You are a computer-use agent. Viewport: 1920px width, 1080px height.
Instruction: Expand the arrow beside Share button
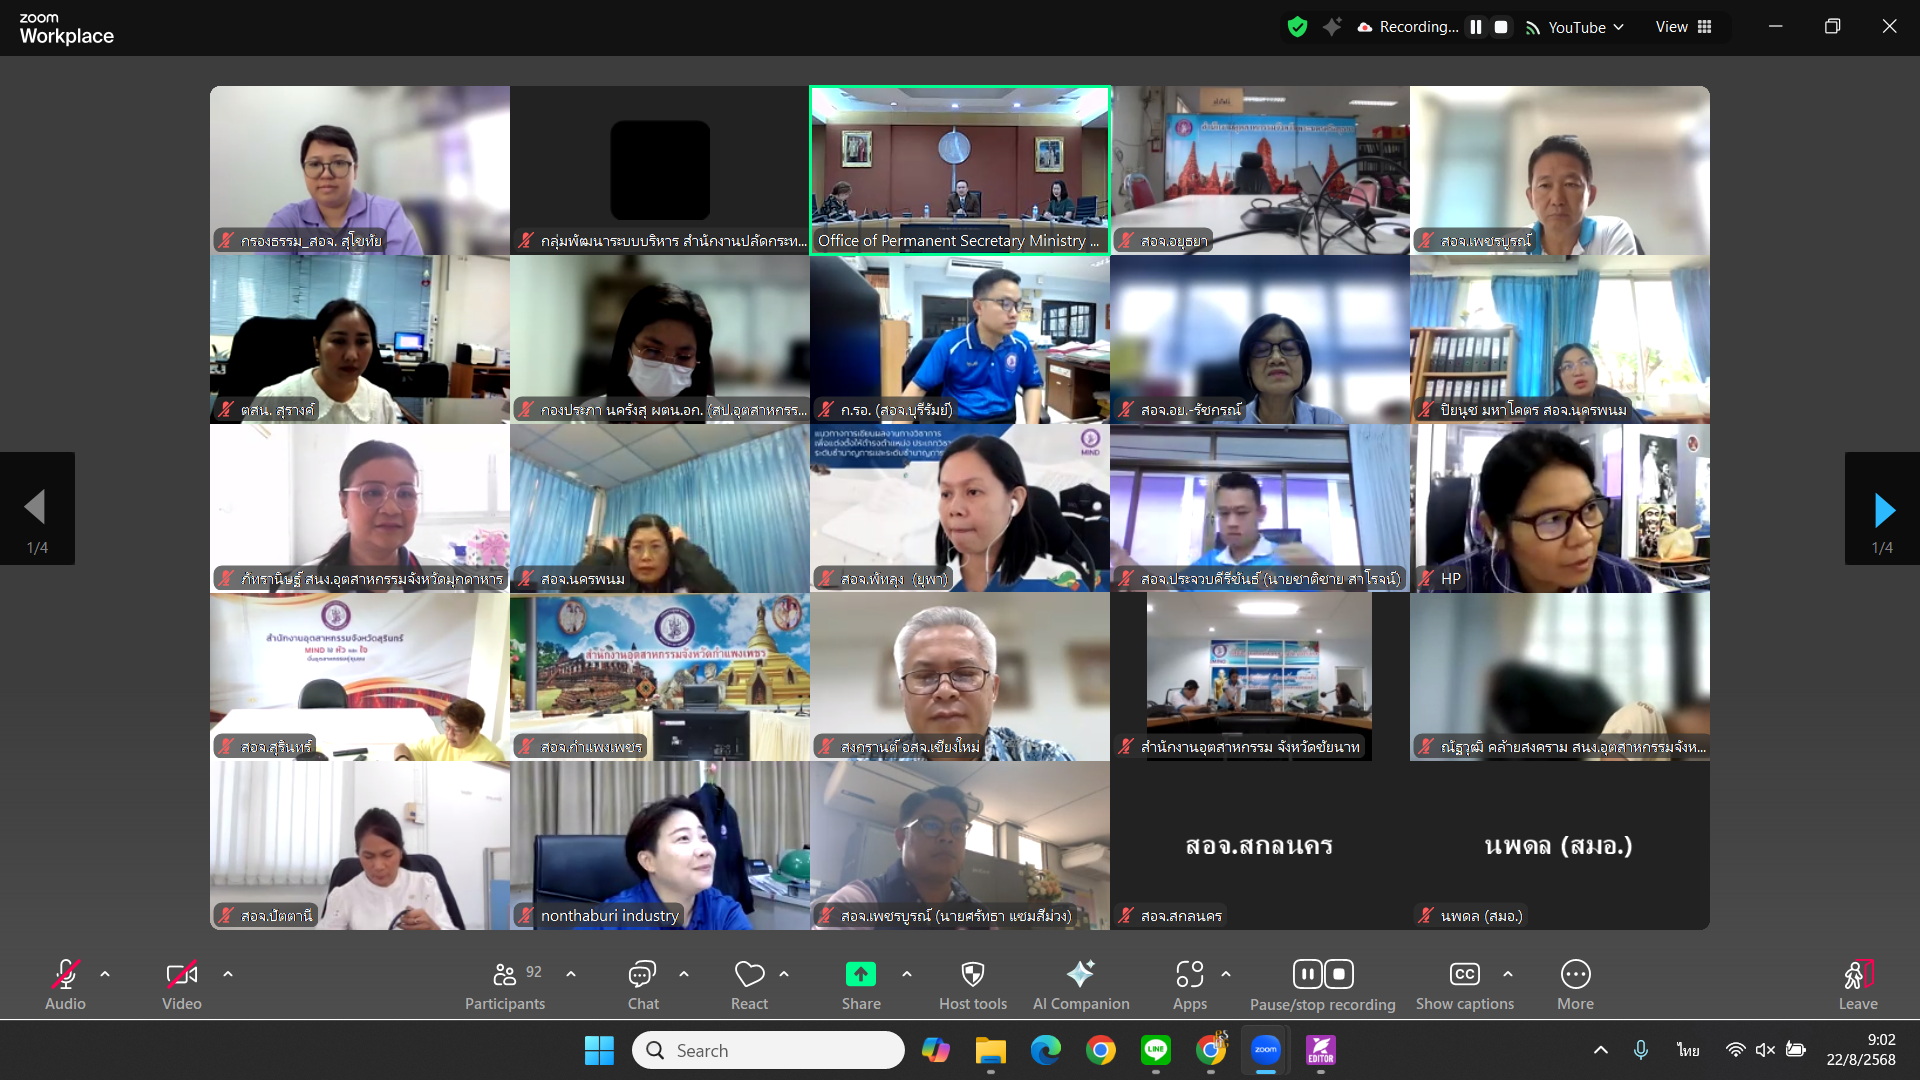coord(907,973)
